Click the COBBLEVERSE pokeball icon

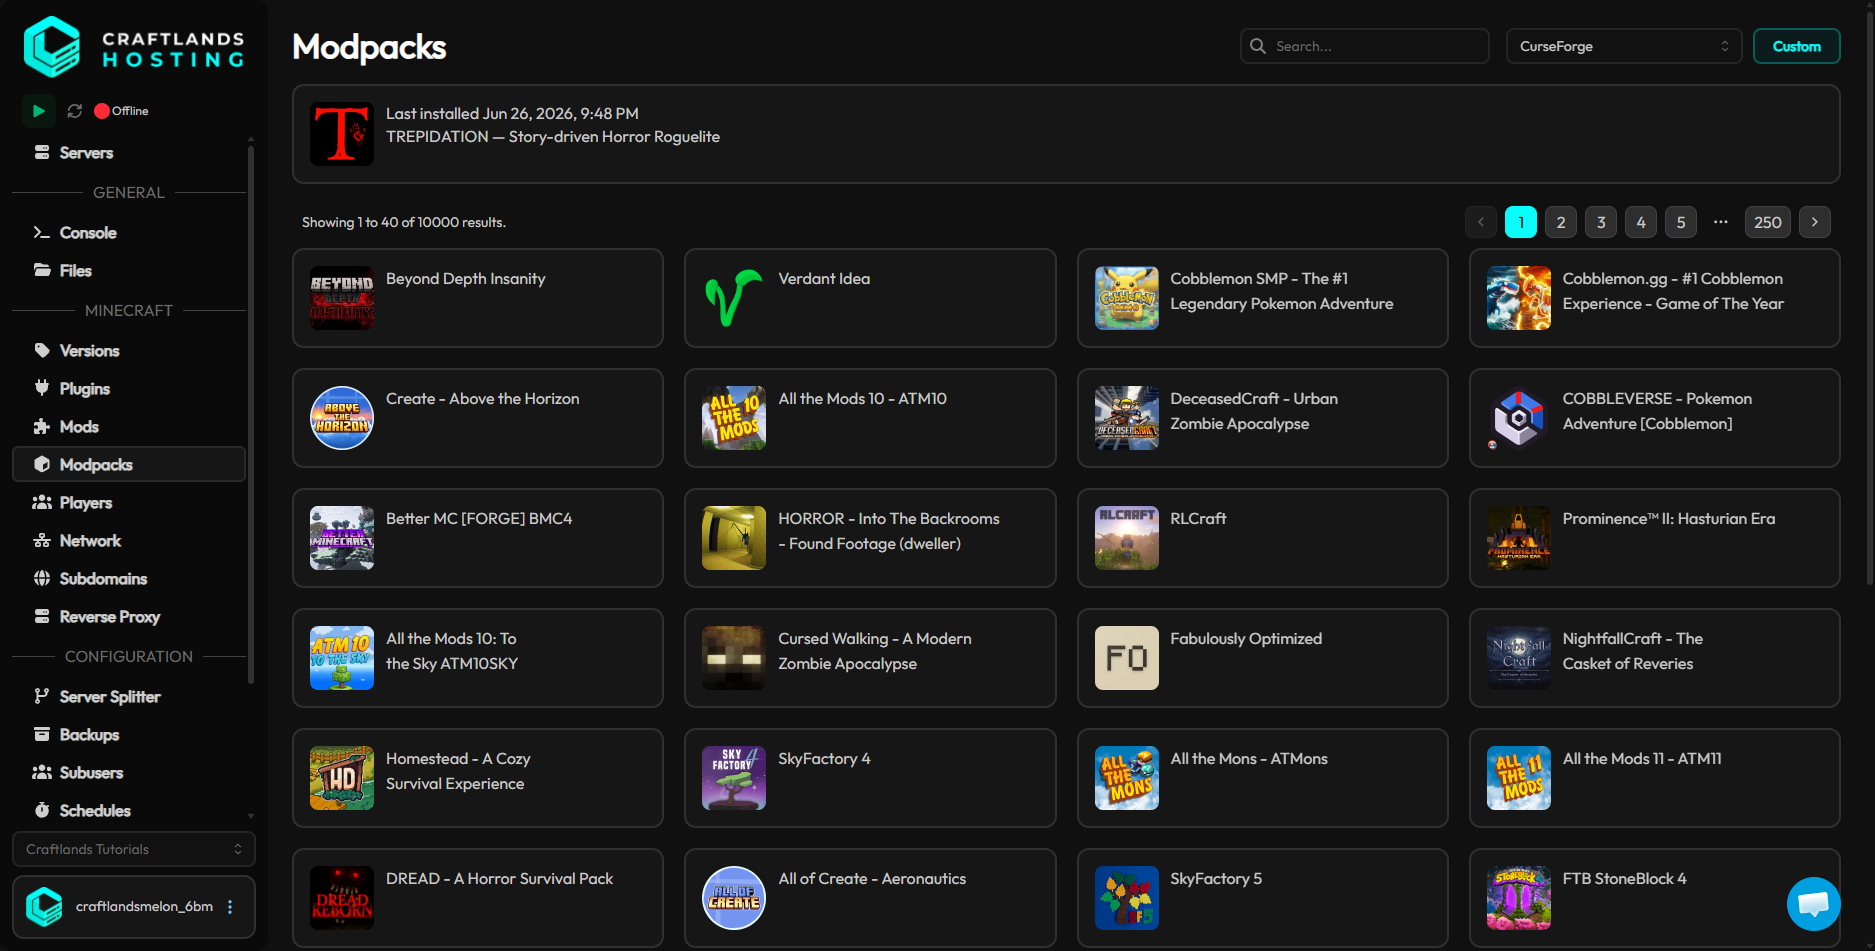1518,418
